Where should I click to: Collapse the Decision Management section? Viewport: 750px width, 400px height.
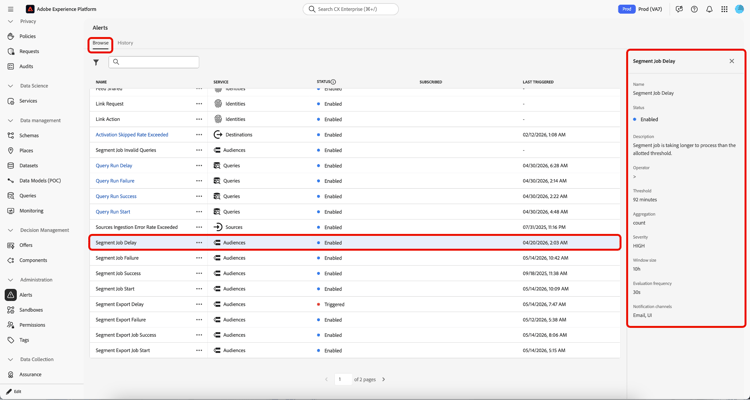(x=11, y=230)
